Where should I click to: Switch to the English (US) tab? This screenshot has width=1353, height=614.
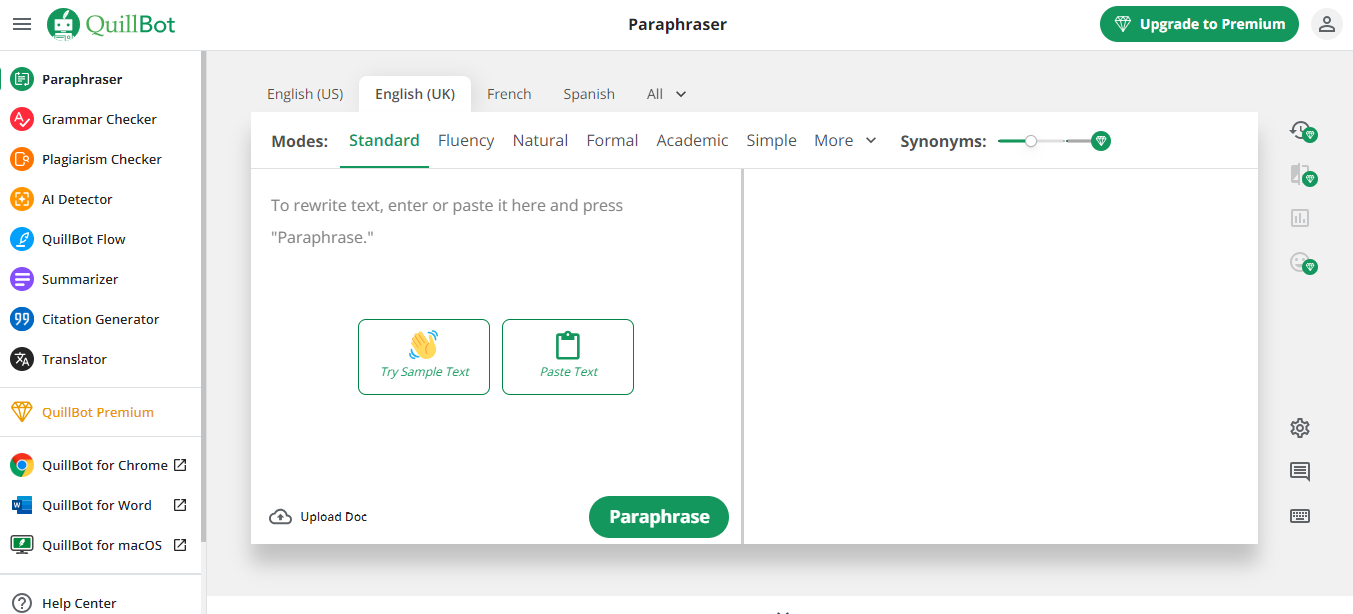pos(305,94)
